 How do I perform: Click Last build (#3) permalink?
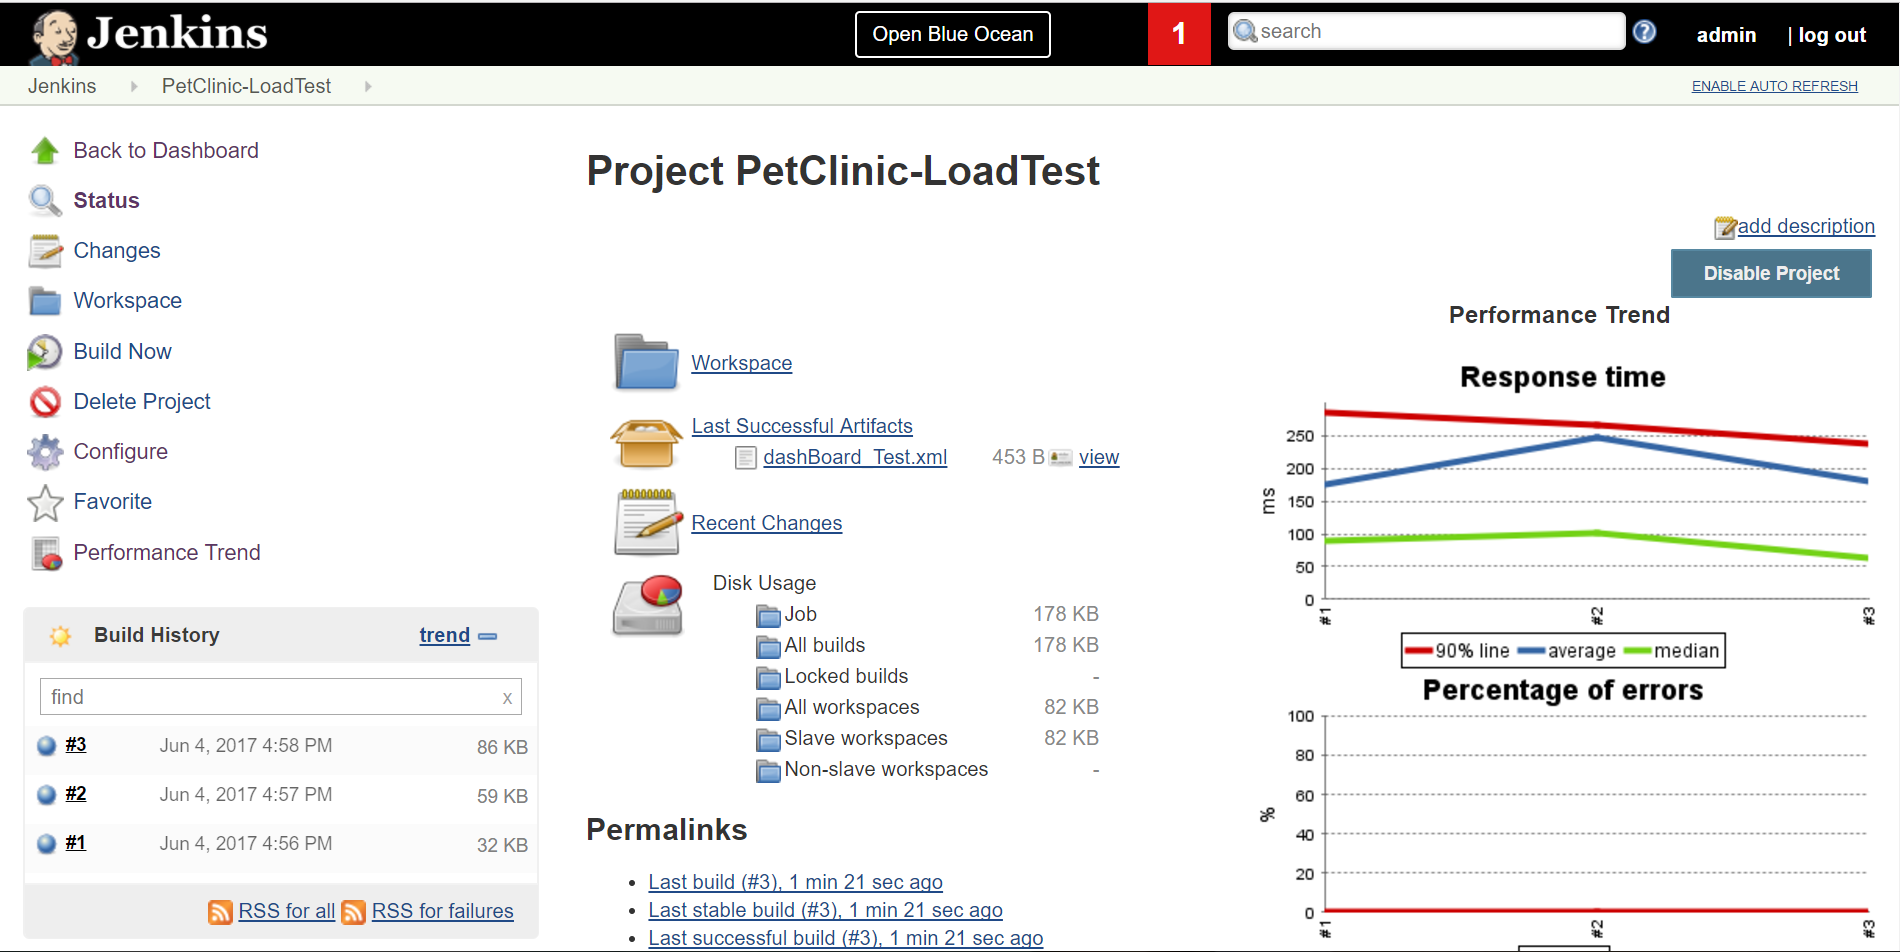[x=795, y=883]
